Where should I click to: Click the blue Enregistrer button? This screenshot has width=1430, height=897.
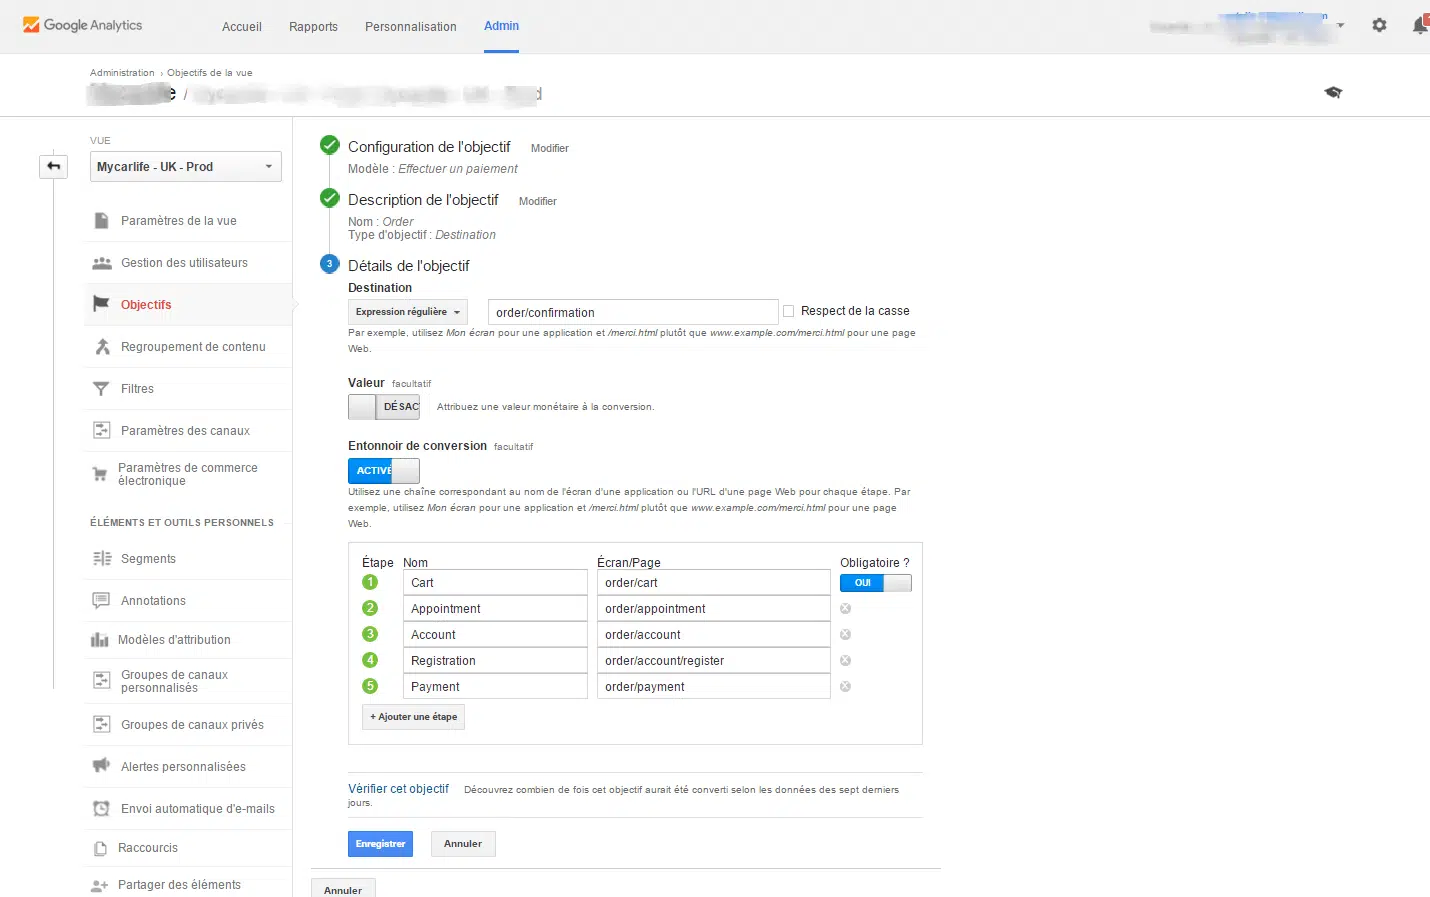(380, 844)
